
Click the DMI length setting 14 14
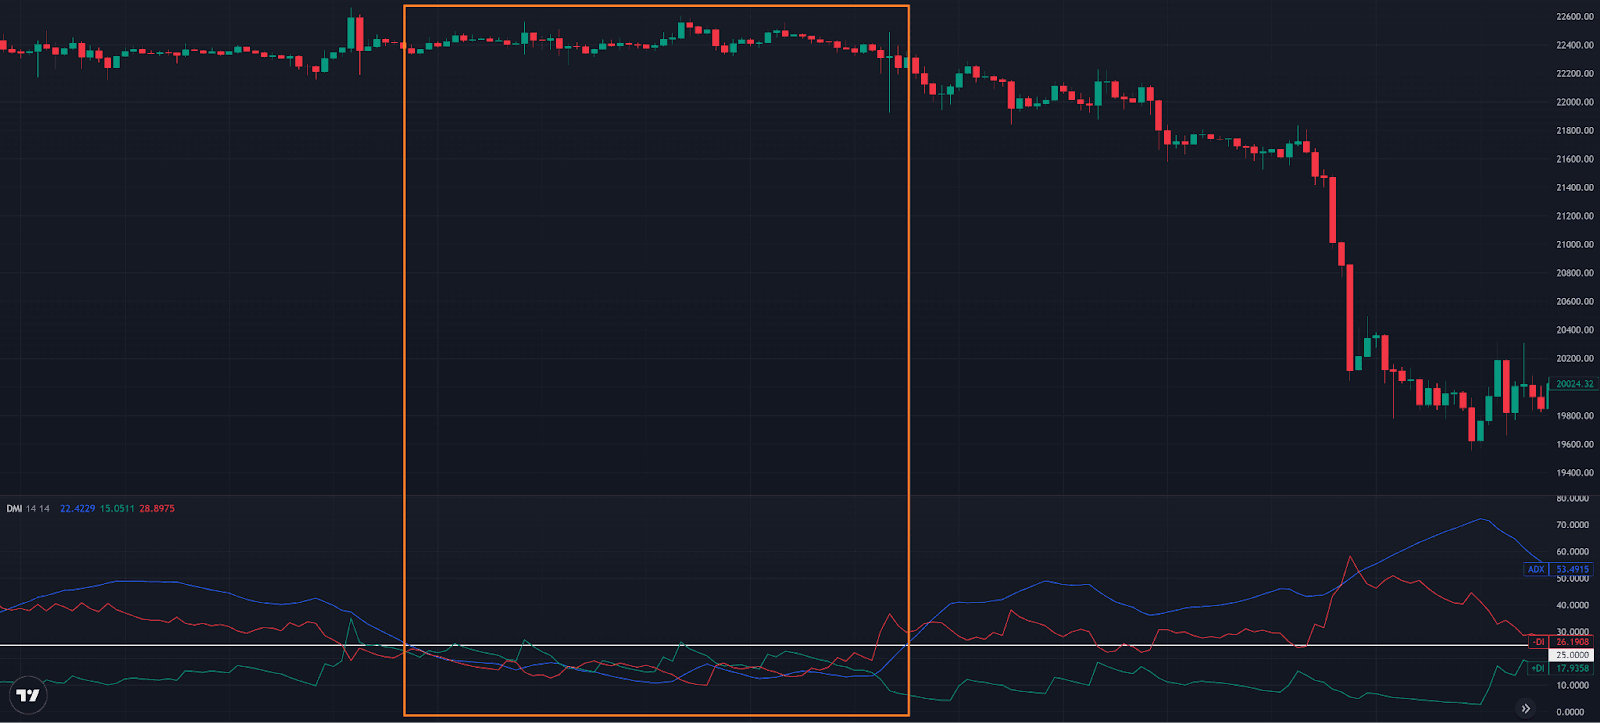(x=38, y=509)
